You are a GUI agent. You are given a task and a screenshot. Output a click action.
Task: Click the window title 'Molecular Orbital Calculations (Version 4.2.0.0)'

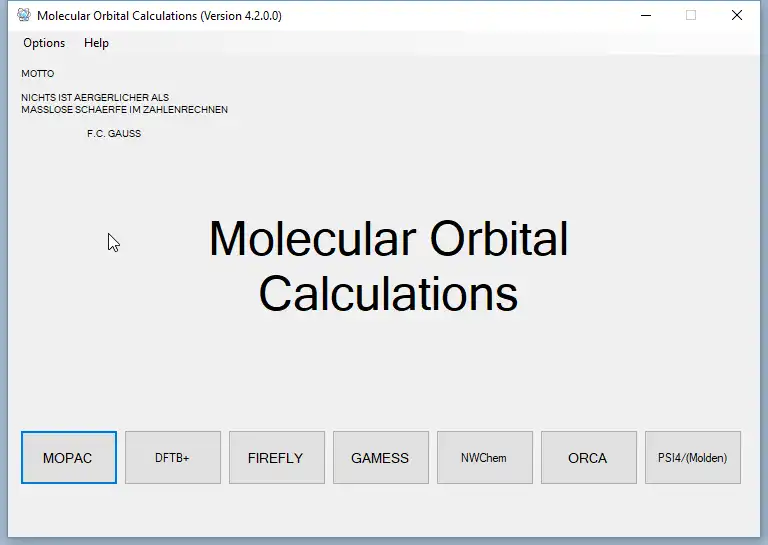point(159,16)
